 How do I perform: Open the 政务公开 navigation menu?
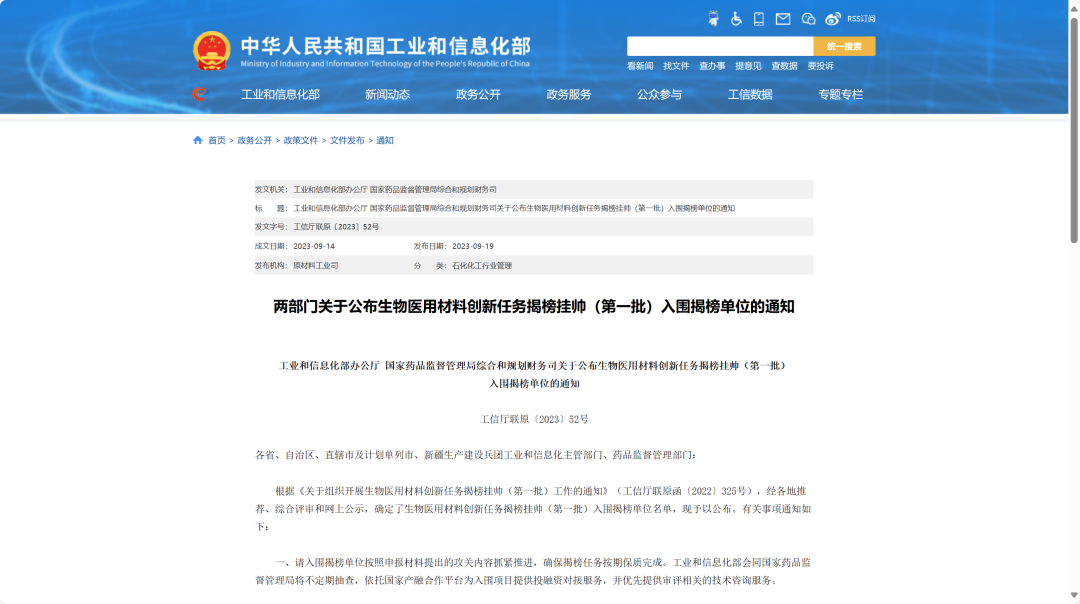point(477,93)
